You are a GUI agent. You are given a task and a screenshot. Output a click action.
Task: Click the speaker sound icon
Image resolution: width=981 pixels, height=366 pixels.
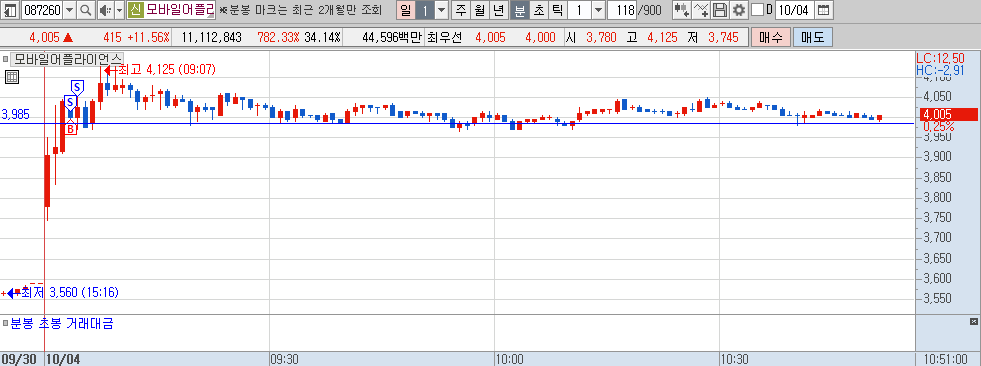(x=105, y=9)
